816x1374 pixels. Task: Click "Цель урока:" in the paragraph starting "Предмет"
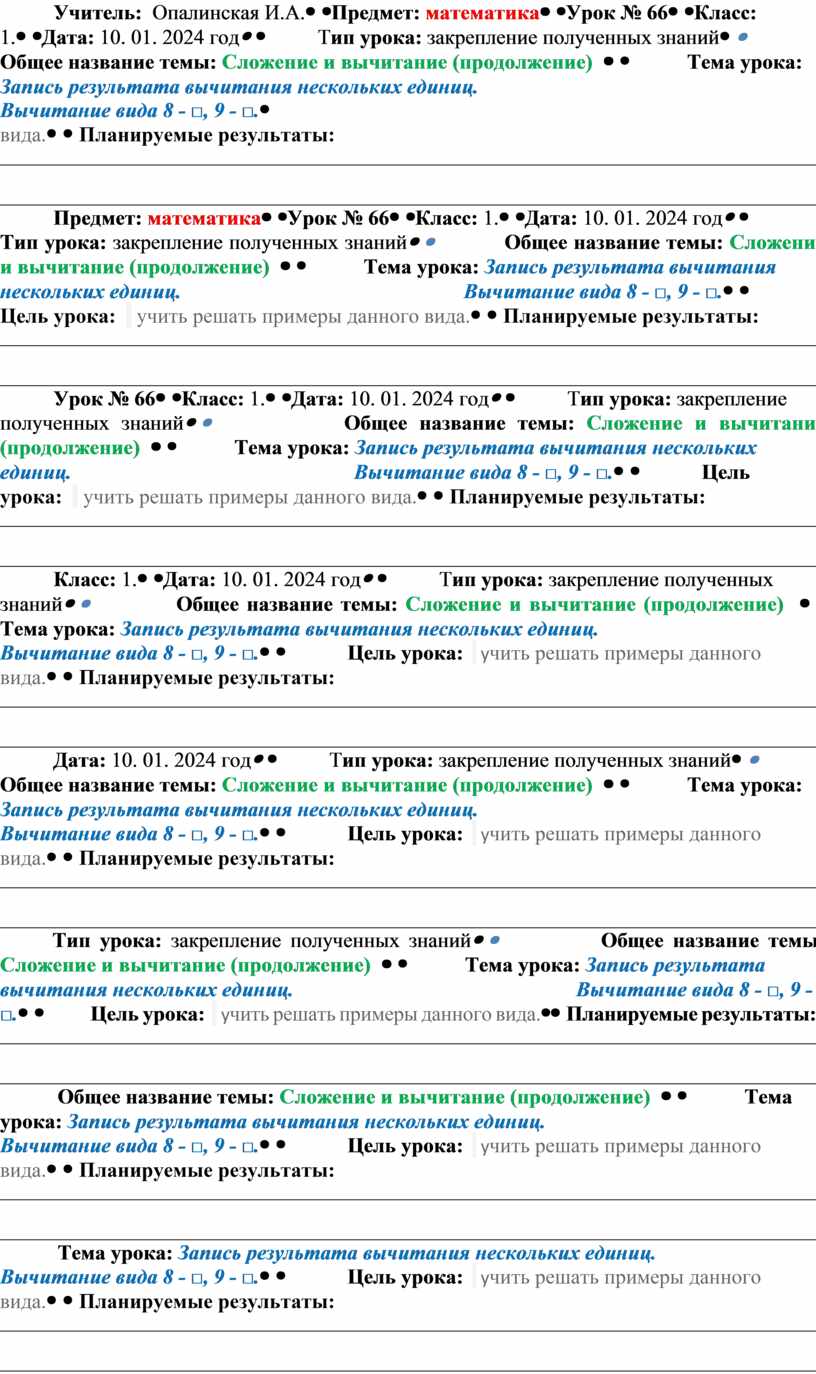click(58, 318)
